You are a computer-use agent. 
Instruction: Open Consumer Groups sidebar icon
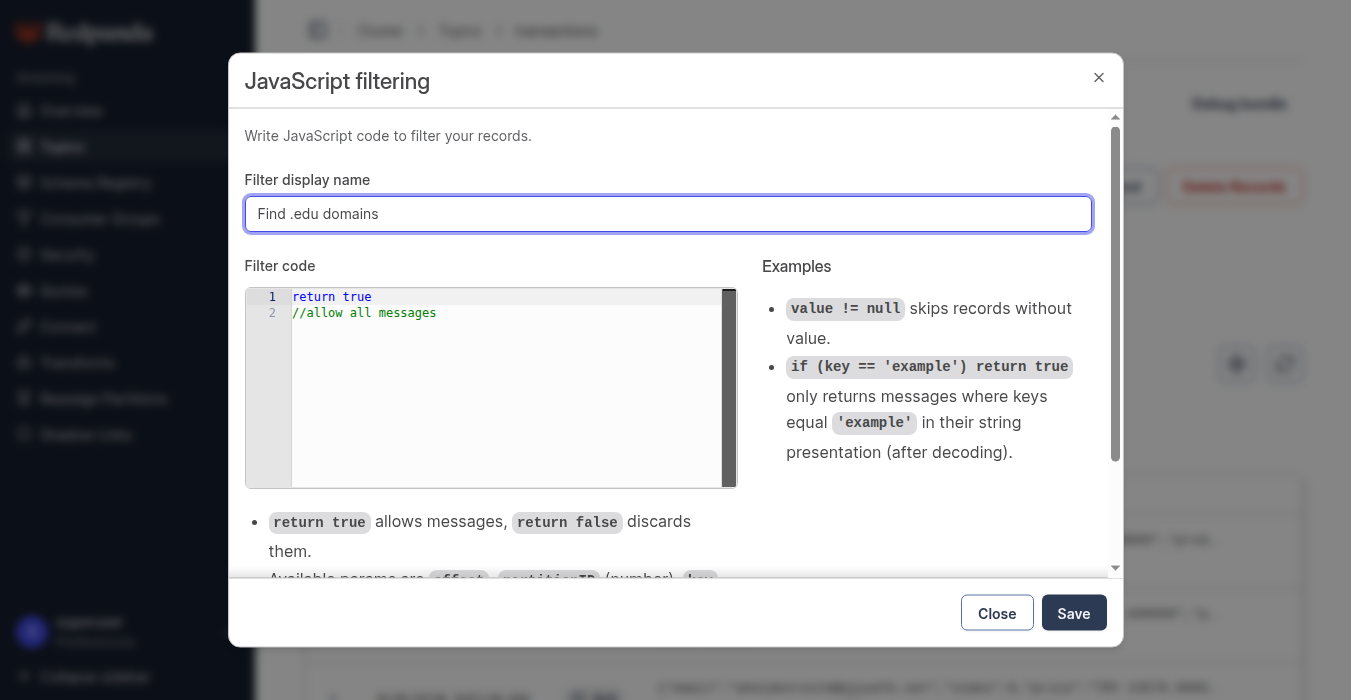[x=24, y=219]
